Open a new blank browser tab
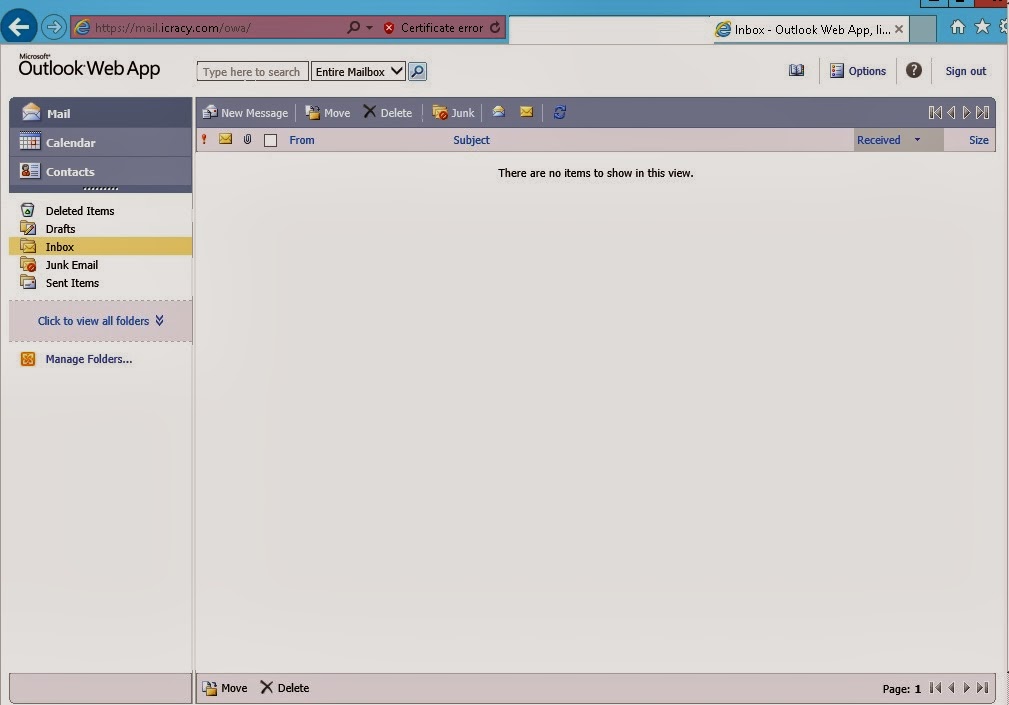The width and height of the screenshot is (1009, 705). click(923, 30)
